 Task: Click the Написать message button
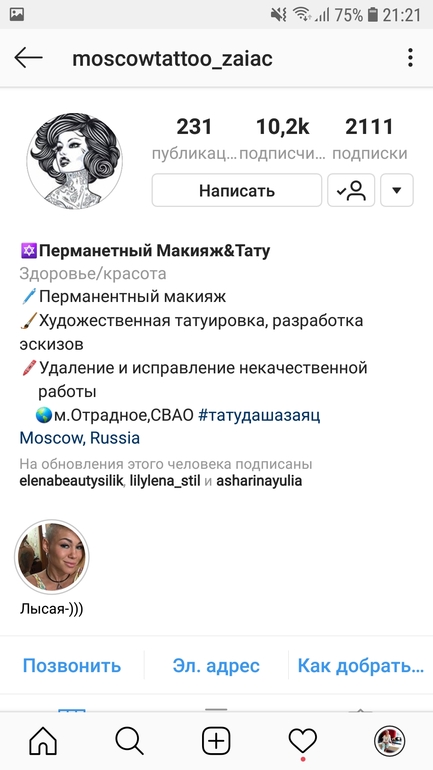click(x=237, y=190)
